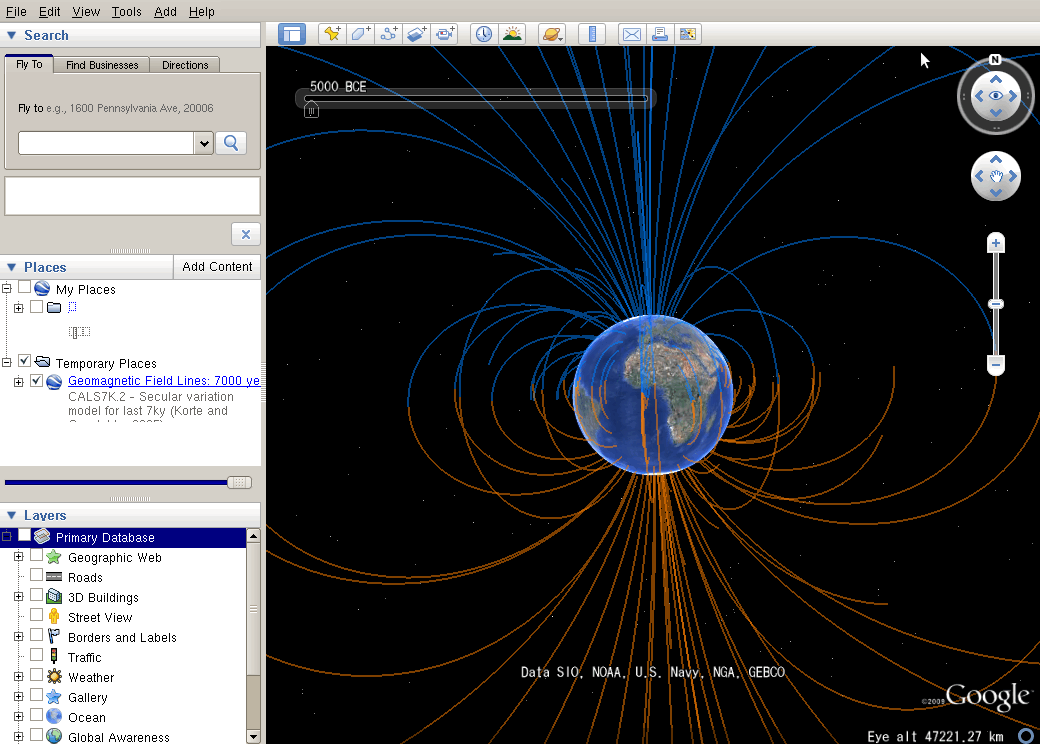Open the Tools menu
This screenshot has height=744, width=1040.
pyautogui.click(x=126, y=12)
